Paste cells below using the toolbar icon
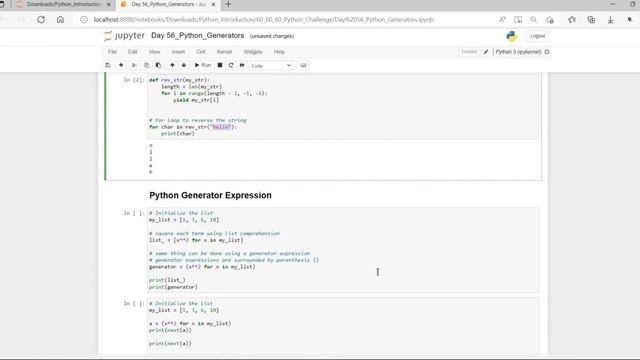 tap(158, 65)
